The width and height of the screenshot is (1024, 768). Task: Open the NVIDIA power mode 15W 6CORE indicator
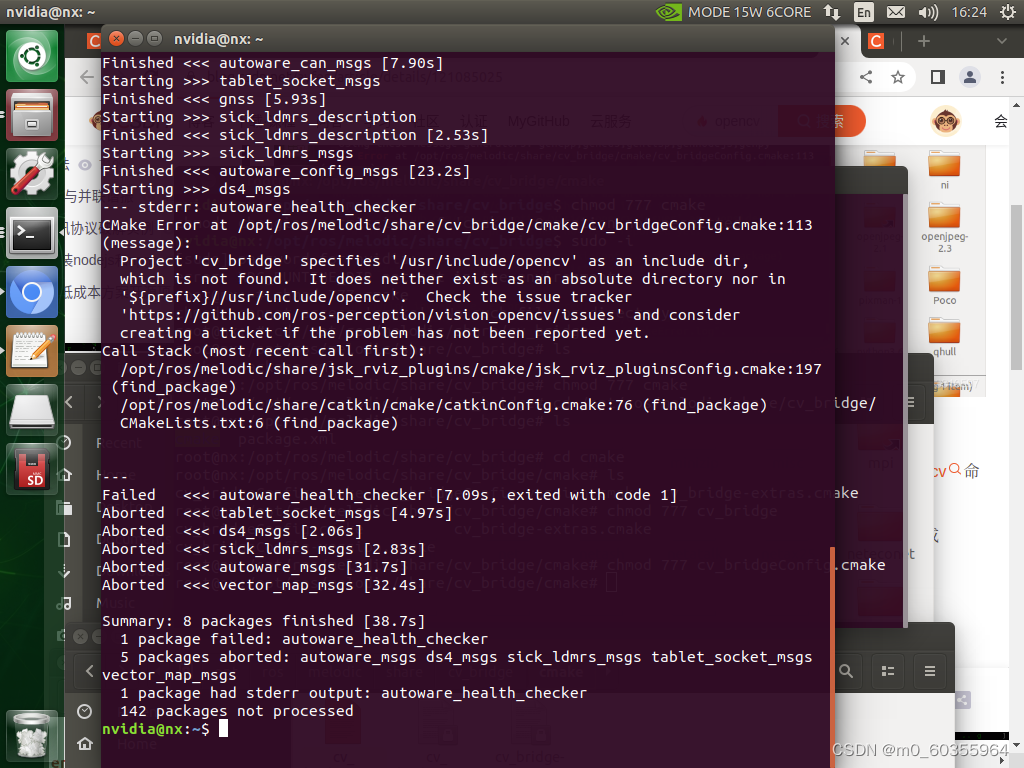pos(733,12)
